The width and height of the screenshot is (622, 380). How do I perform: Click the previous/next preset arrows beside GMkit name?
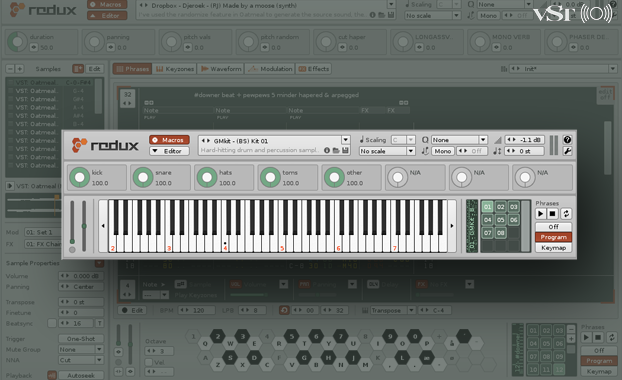pos(205,140)
